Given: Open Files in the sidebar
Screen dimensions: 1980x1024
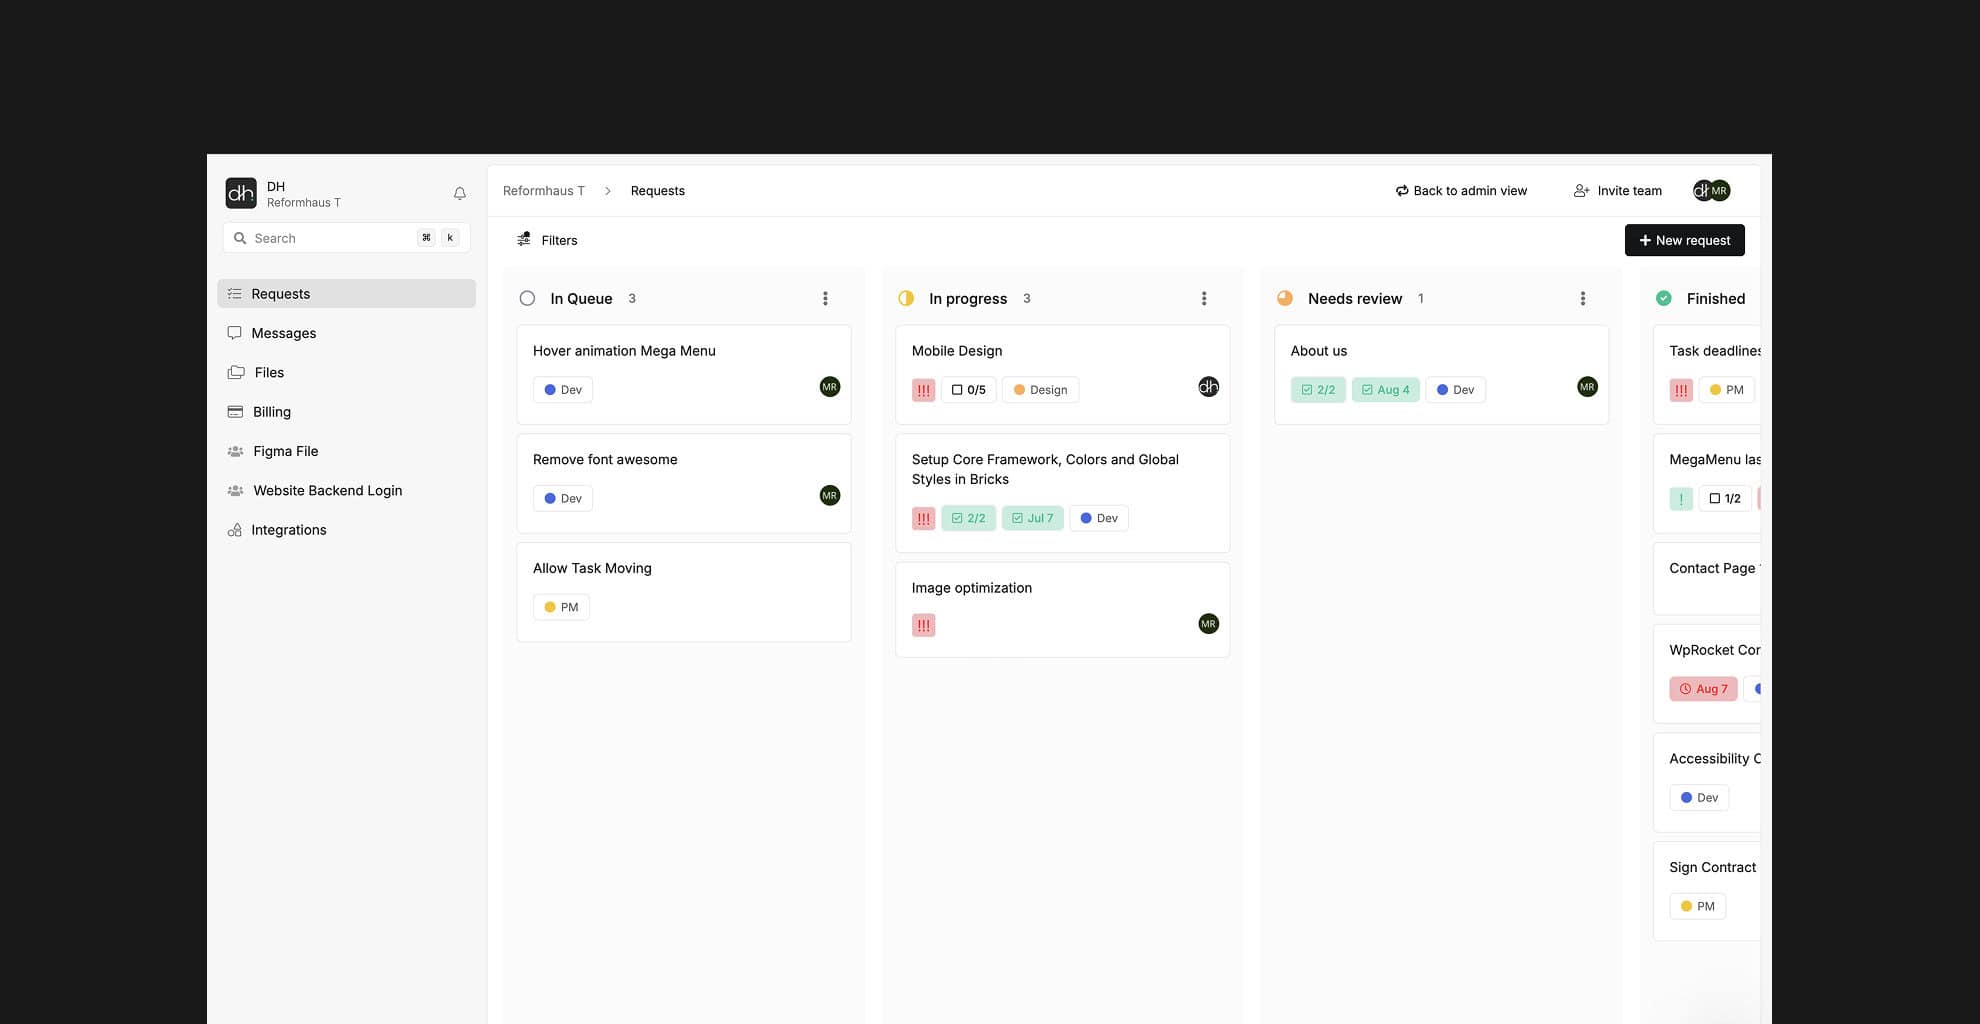Looking at the screenshot, I should click(346, 372).
